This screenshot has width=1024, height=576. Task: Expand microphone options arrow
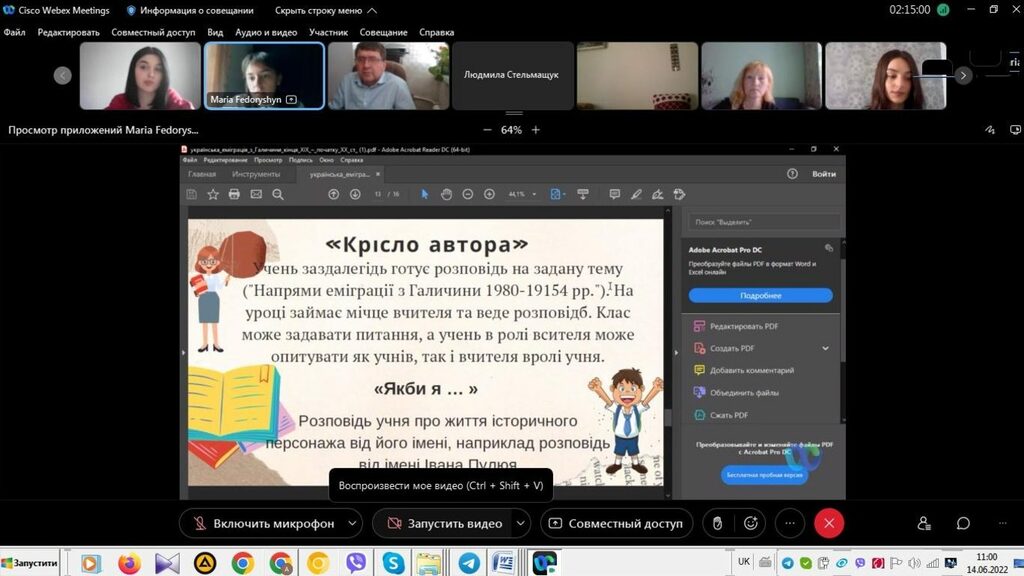tap(352, 523)
